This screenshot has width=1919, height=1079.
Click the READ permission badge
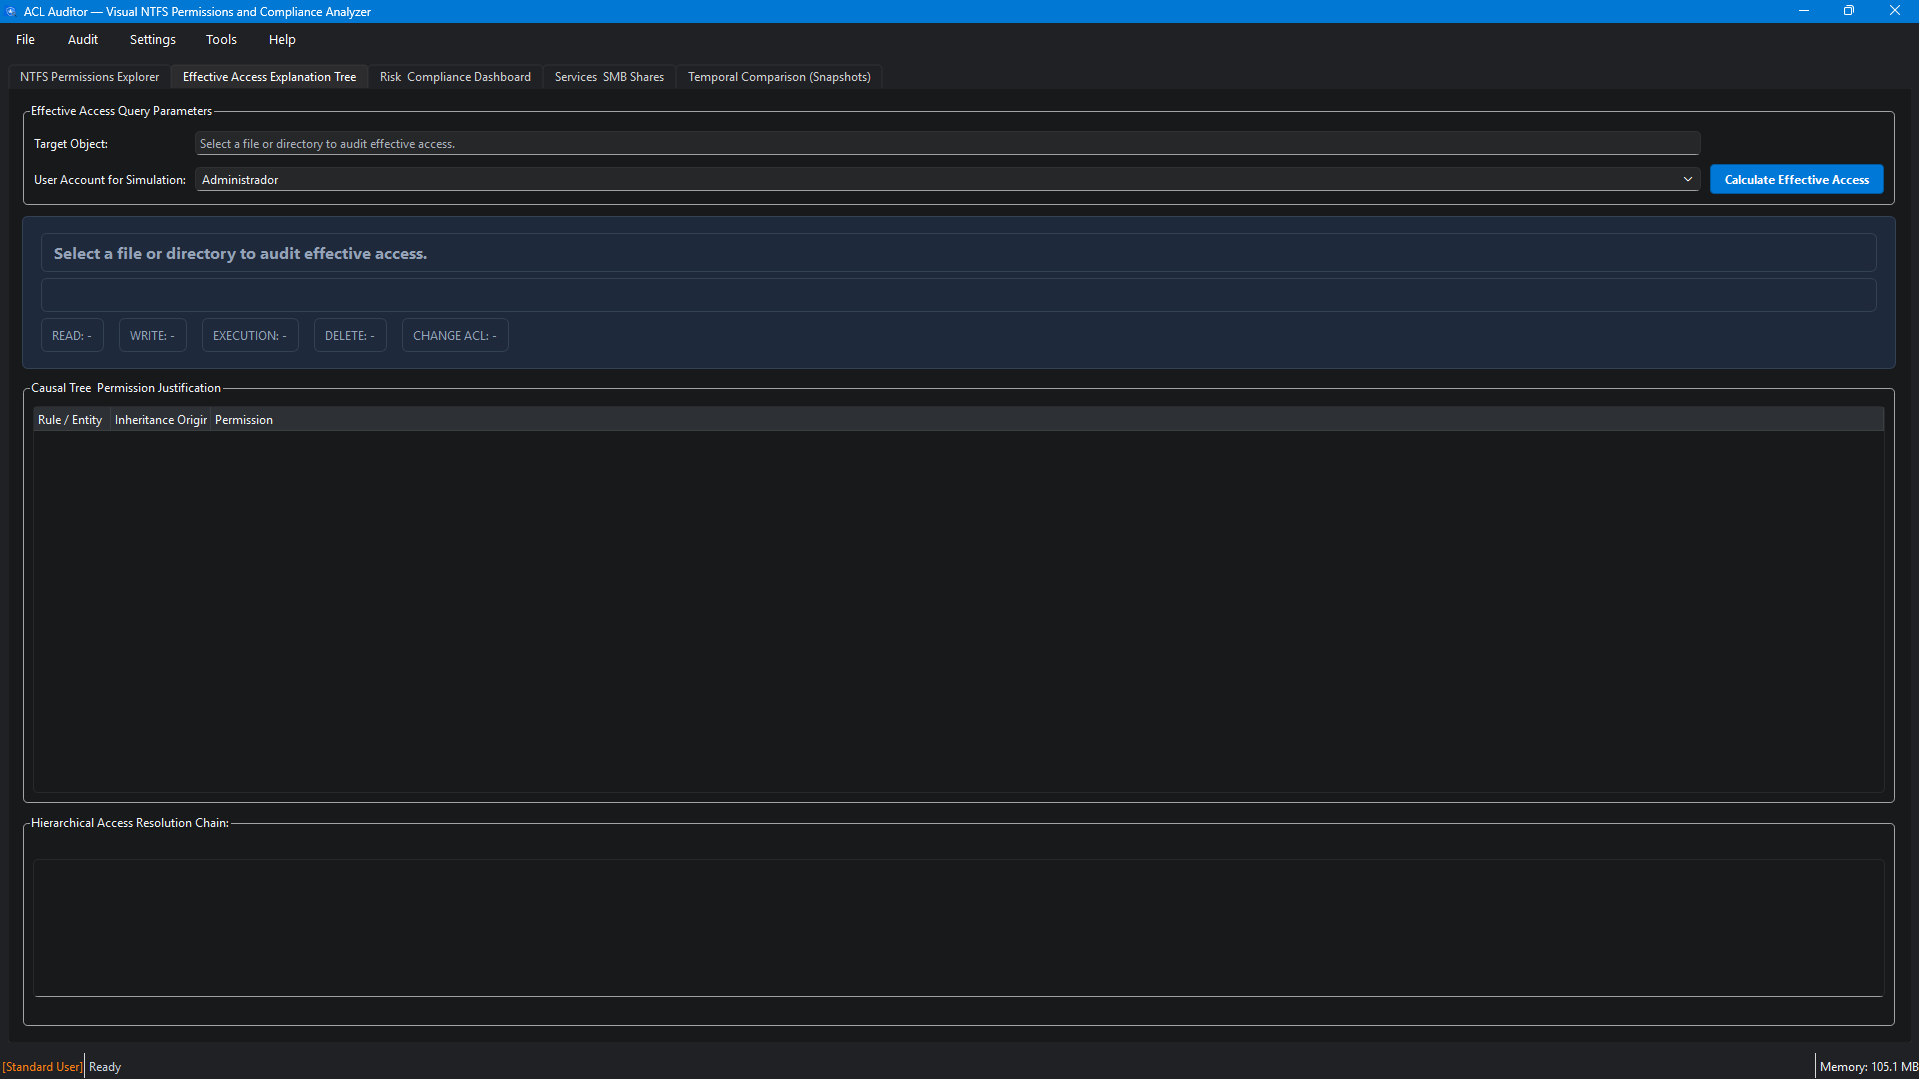72,336
